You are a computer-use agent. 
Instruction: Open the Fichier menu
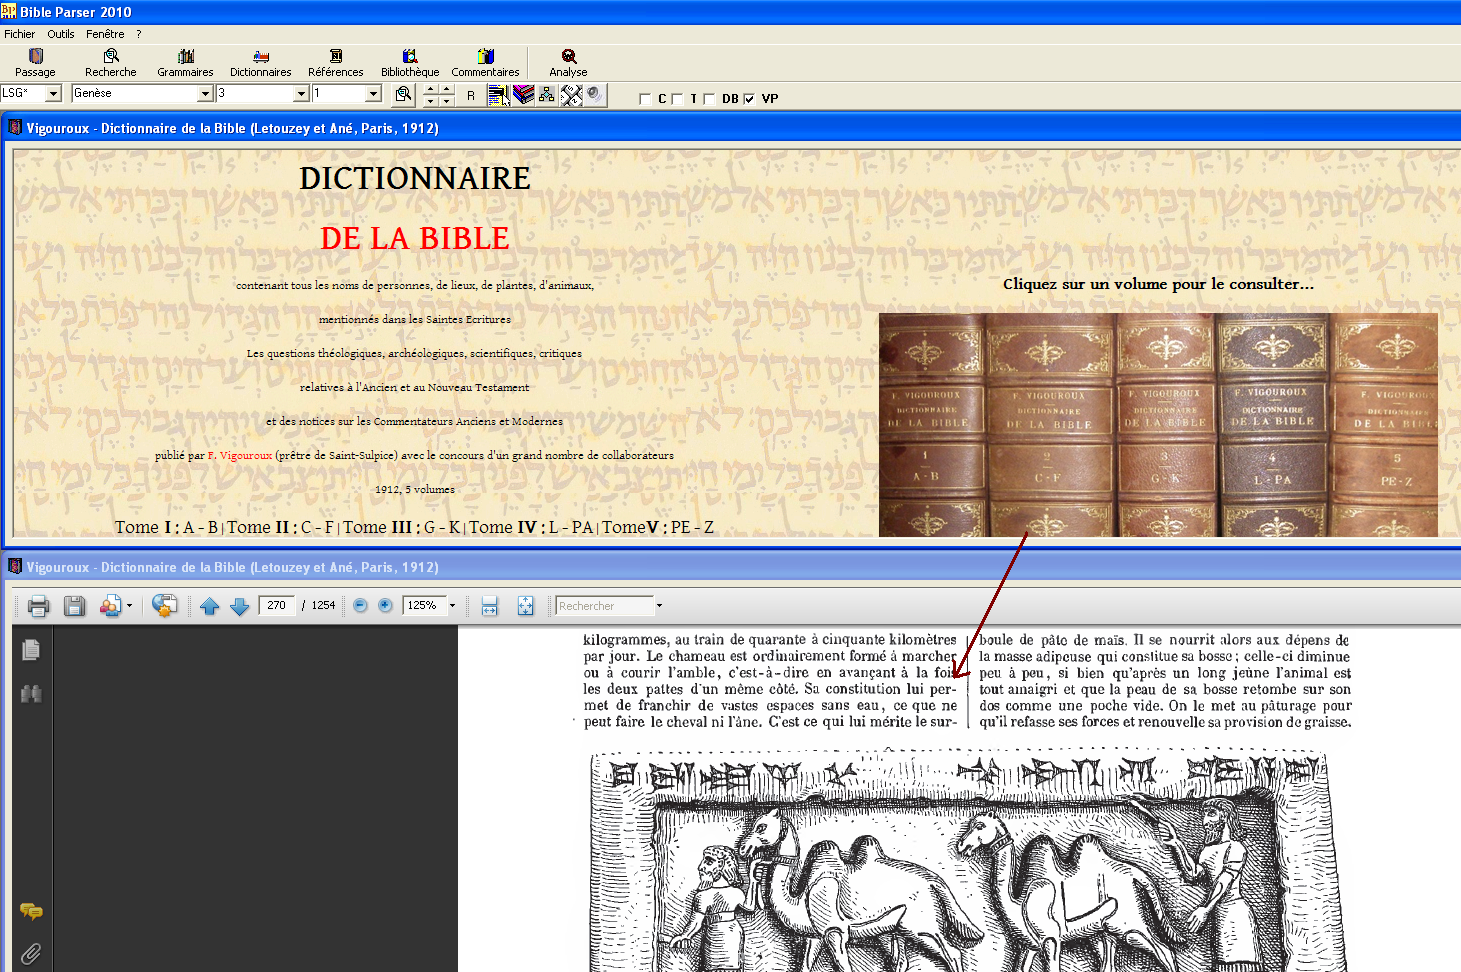click(19, 34)
